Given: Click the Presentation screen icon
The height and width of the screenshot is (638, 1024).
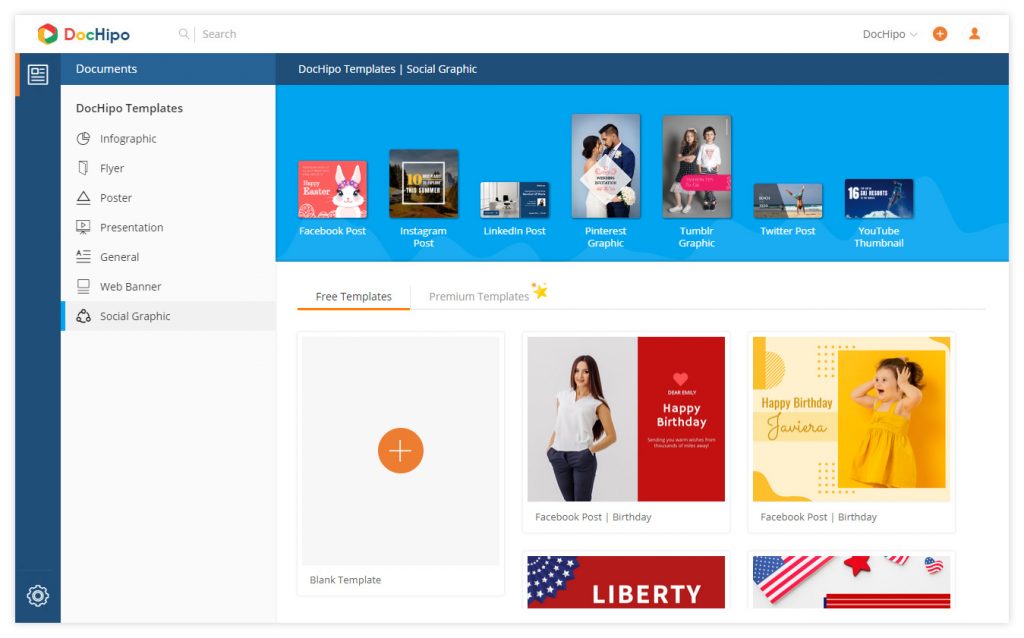Looking at the screenshot, I should pos(83,227).
